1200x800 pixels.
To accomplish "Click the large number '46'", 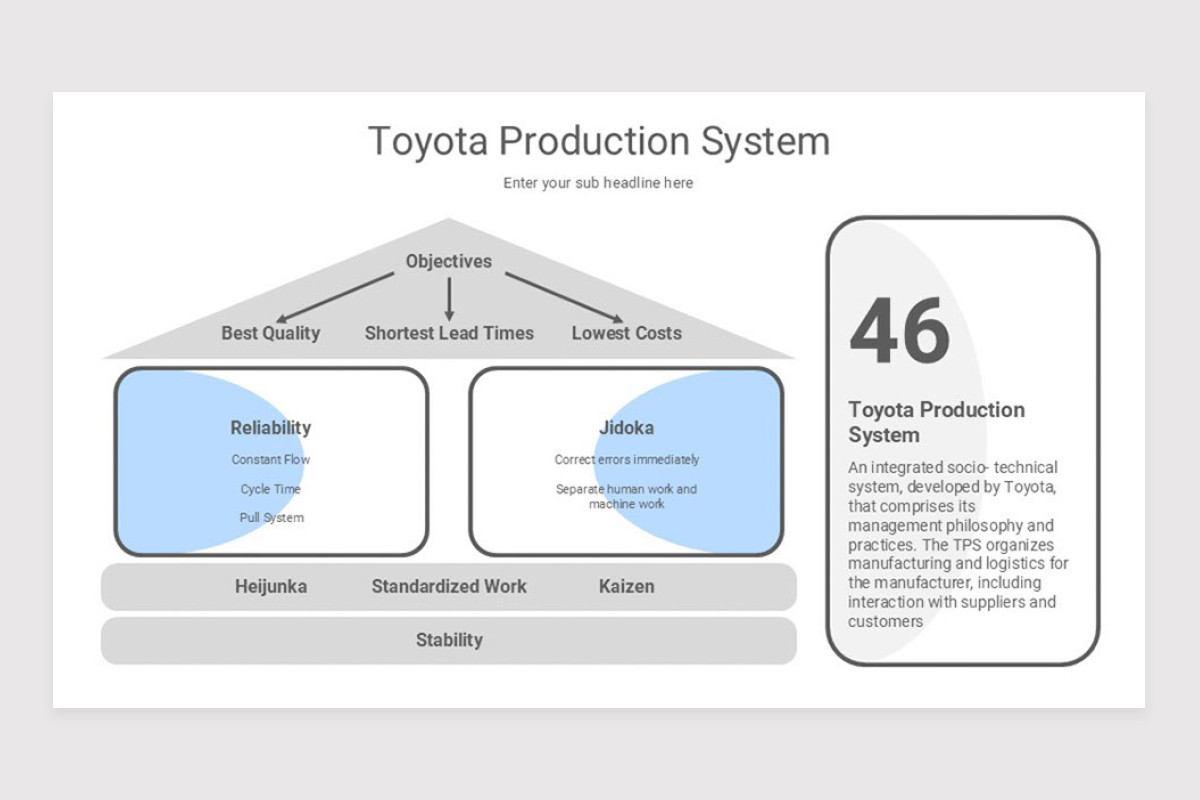I will [900, 331].
